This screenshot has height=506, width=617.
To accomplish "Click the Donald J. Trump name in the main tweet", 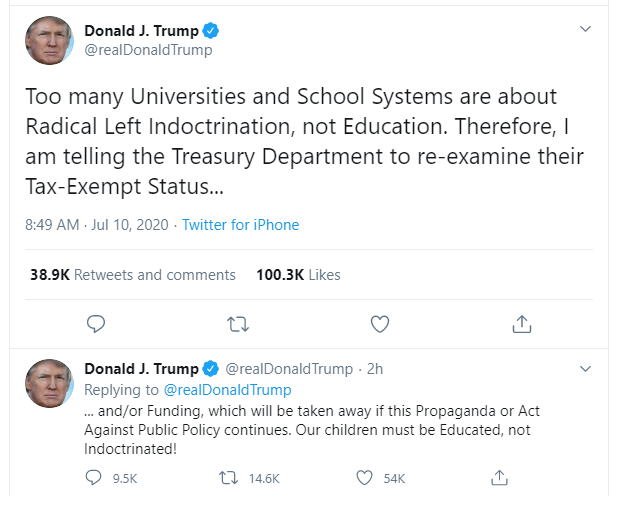I will [141, 31].
